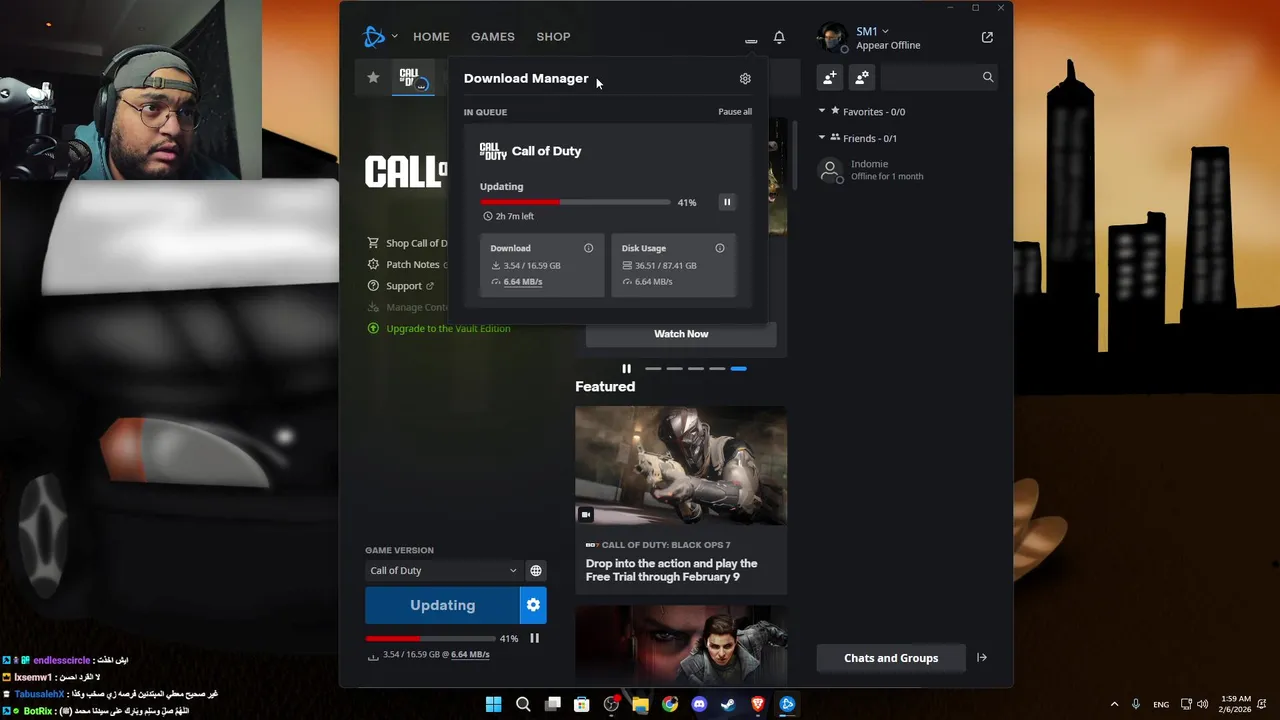
Task: Open Support link
Action: click(x=401, y=286)
